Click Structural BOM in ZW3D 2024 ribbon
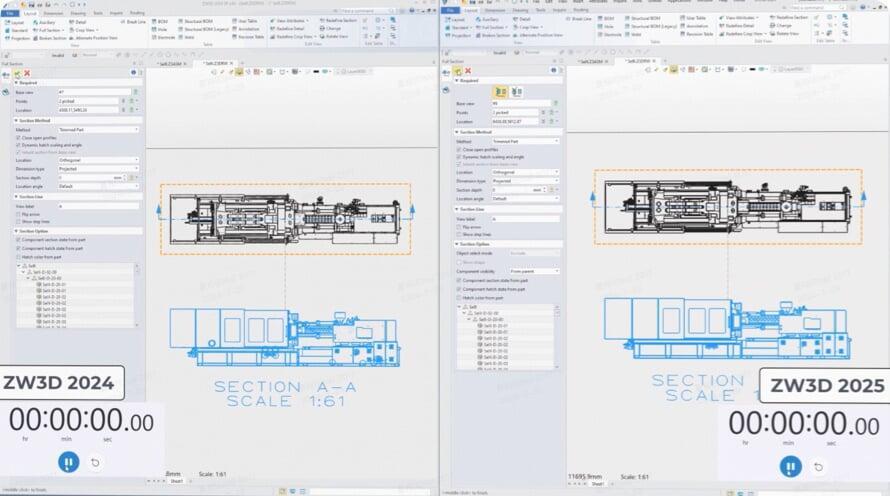Image resolution: width=890 pixels, height=496 pixels. (x=195, y=22)
